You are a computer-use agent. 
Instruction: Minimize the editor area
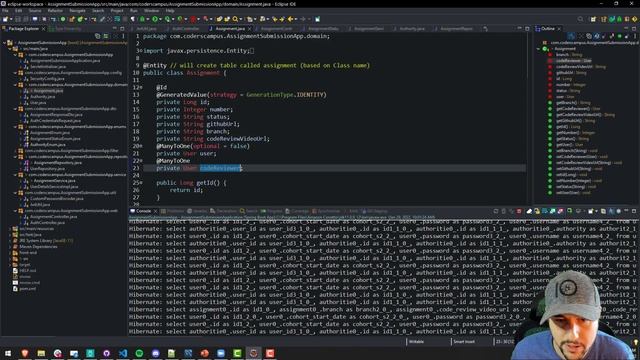pos(519,29)
